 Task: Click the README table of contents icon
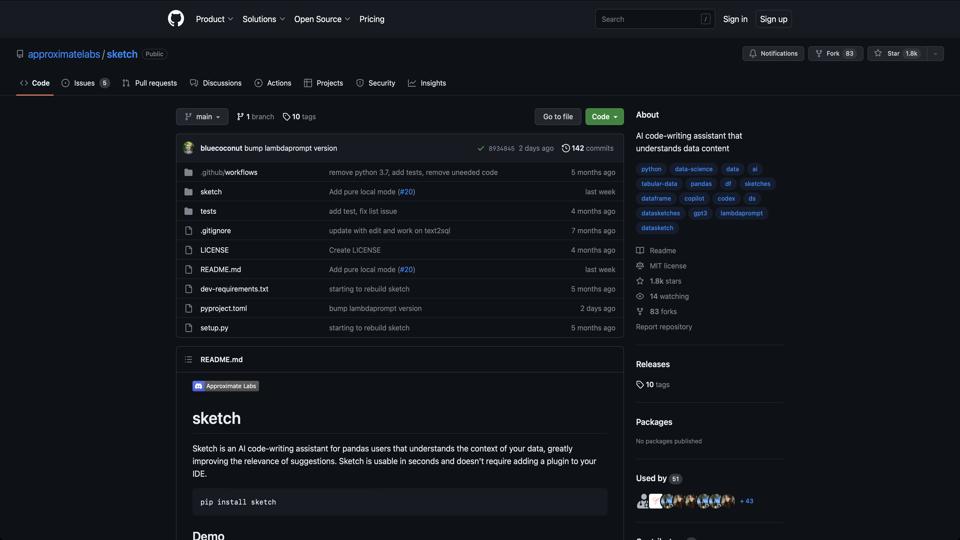click(x=188, y=360)
